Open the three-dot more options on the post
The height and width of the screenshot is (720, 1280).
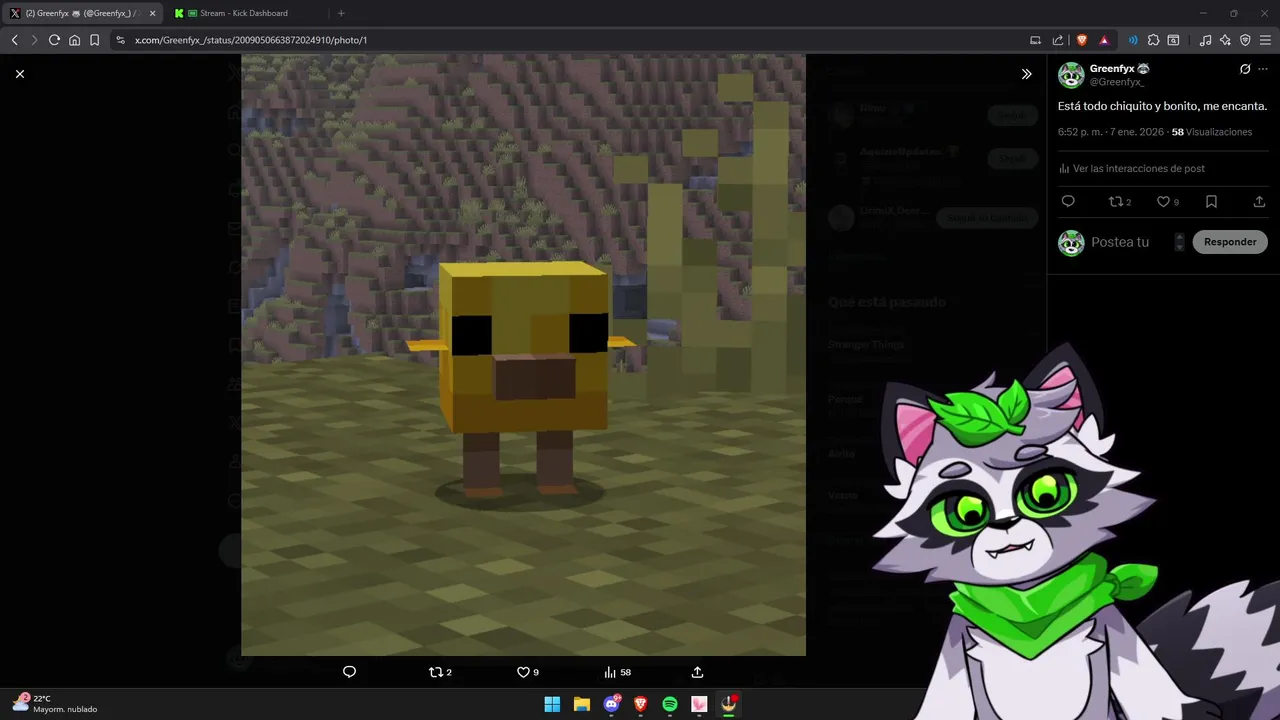coord(1263,69)
